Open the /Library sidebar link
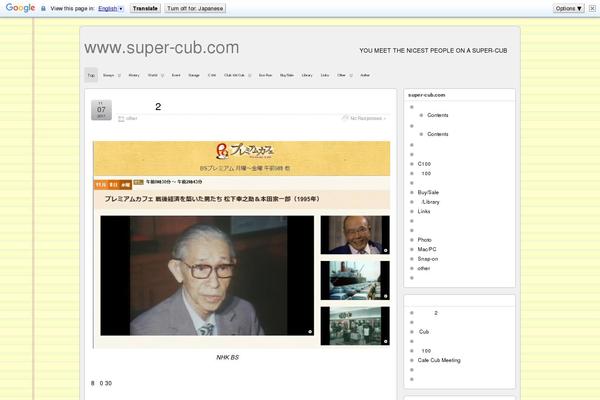The width and height of the screenshot is (600, 400). pos(430,202)
